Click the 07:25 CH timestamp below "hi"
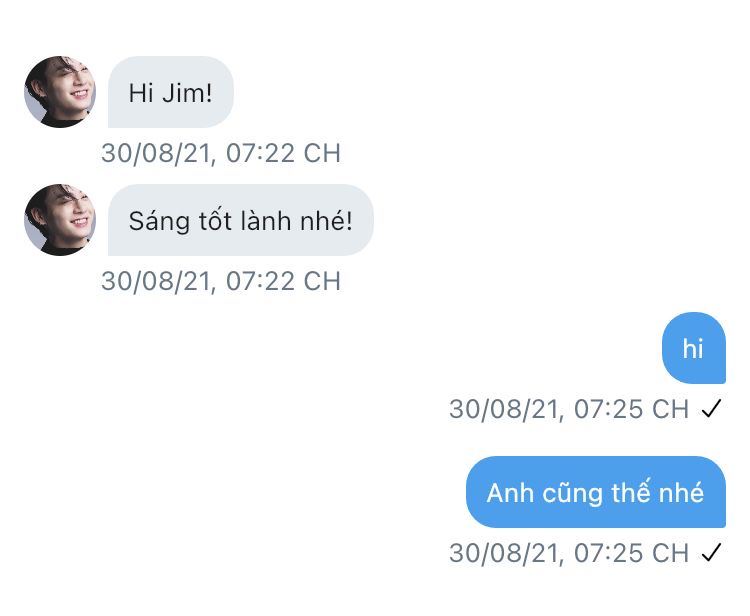 [569, 409]
